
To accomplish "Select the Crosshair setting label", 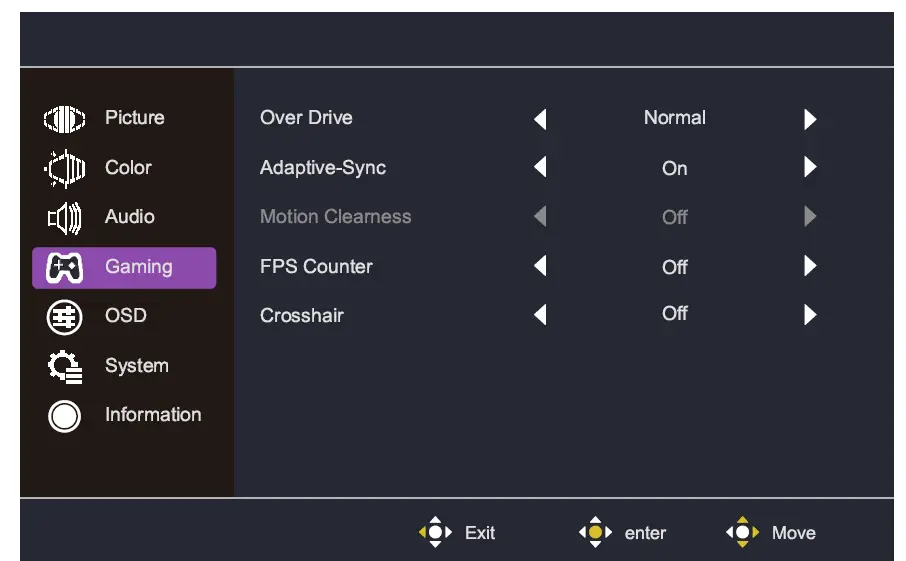I will coord(302,316).
